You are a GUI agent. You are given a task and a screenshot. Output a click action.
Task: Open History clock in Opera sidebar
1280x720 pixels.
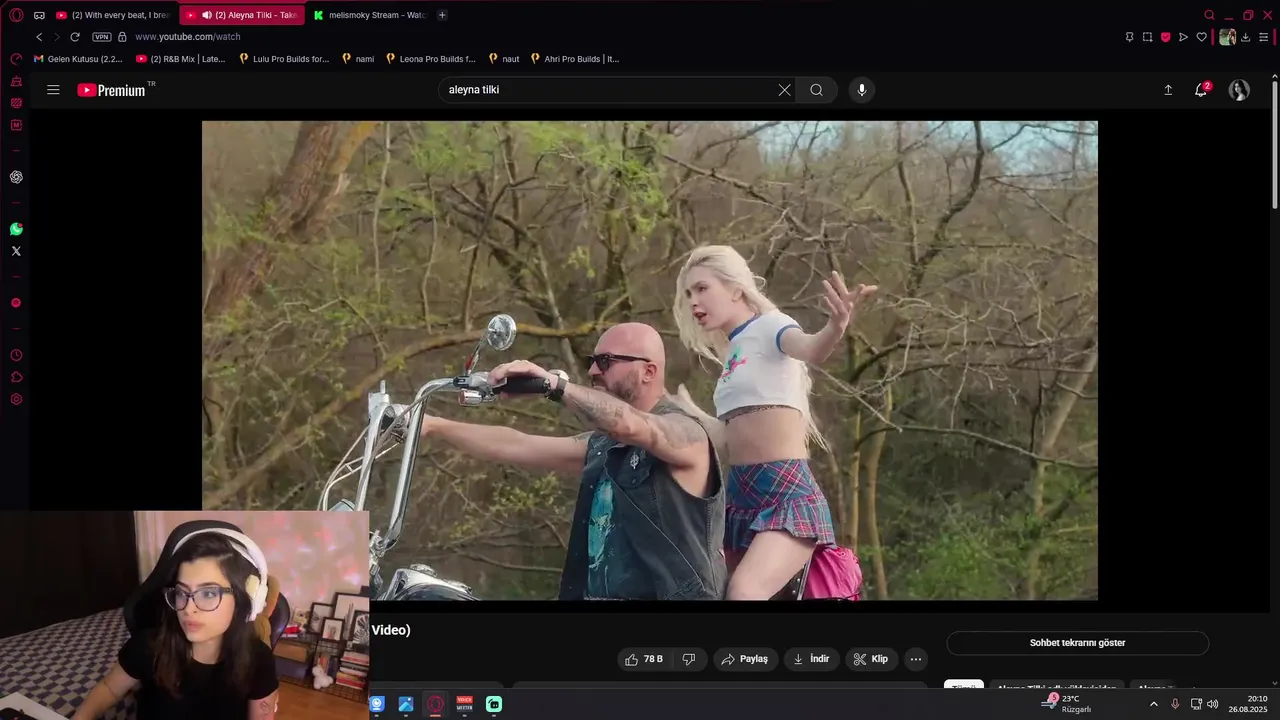[x=16, y=355]
